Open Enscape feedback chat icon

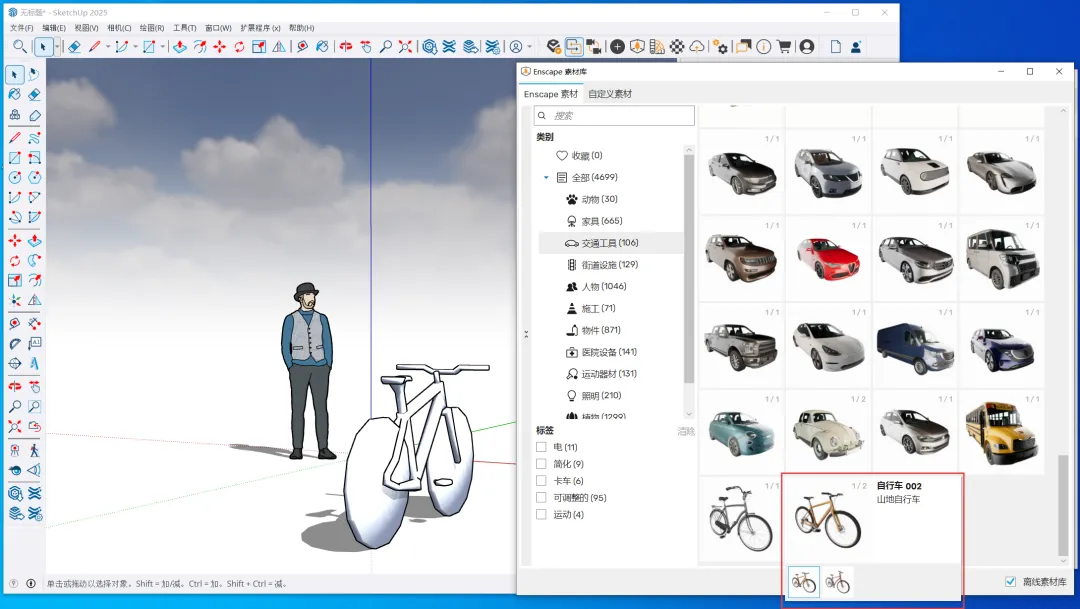(x=742, y=46)
